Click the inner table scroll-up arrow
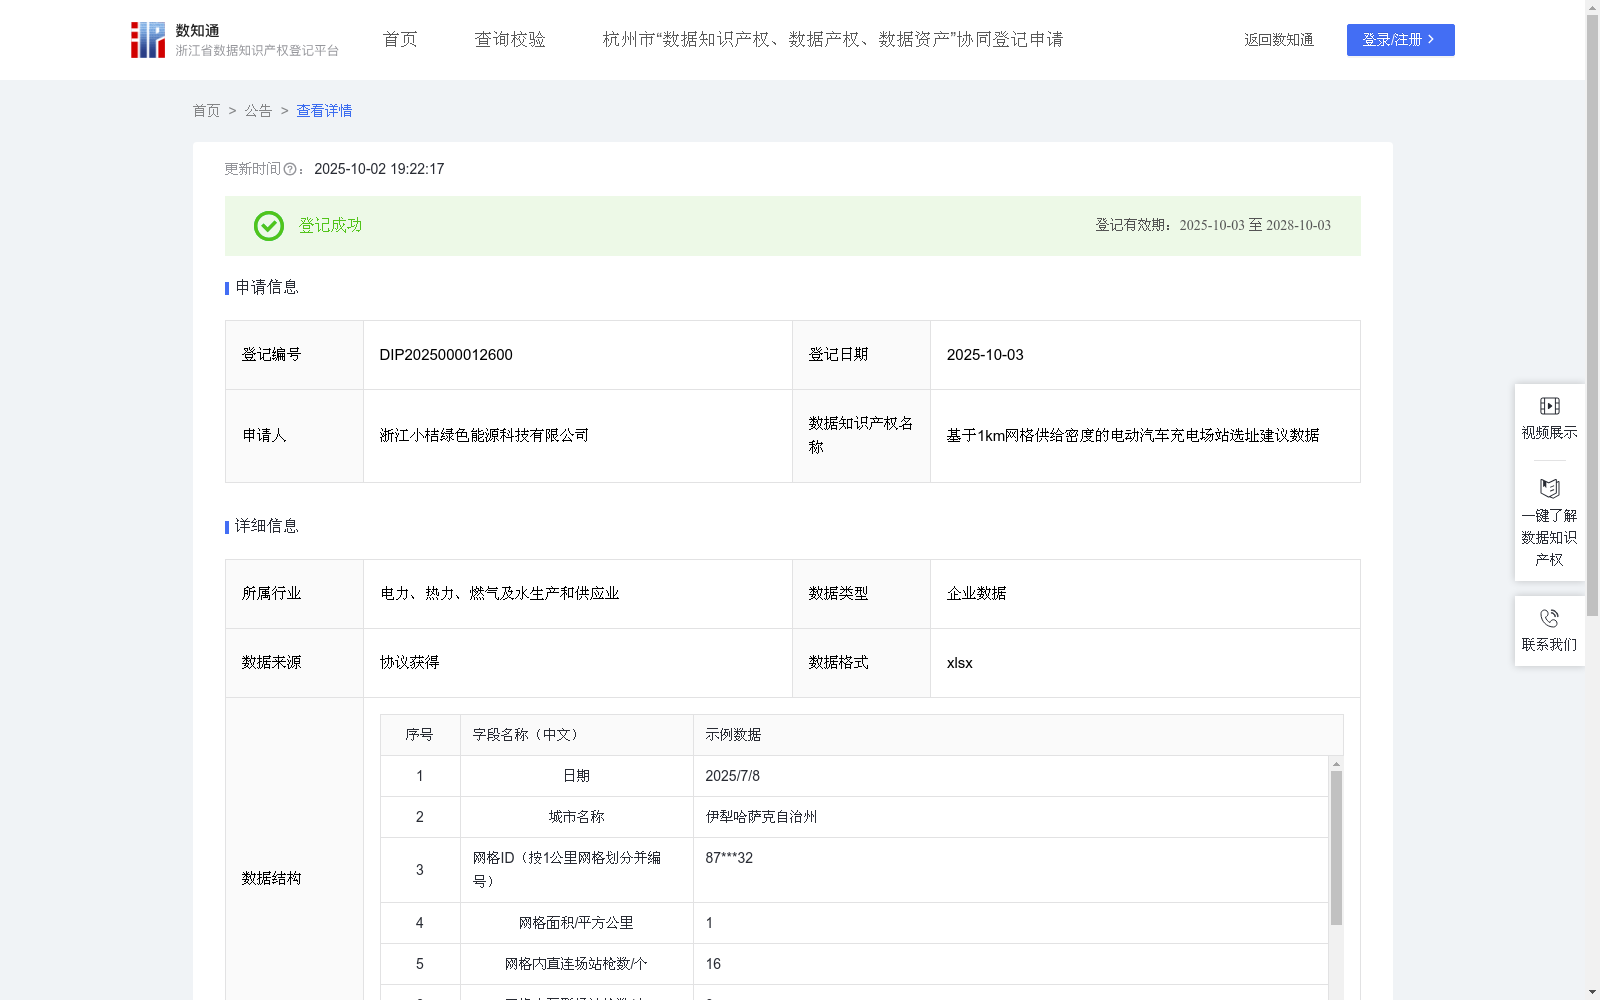This screenshot has height=1000, width=1600. pyautogui.click(x=1336, y=764)
